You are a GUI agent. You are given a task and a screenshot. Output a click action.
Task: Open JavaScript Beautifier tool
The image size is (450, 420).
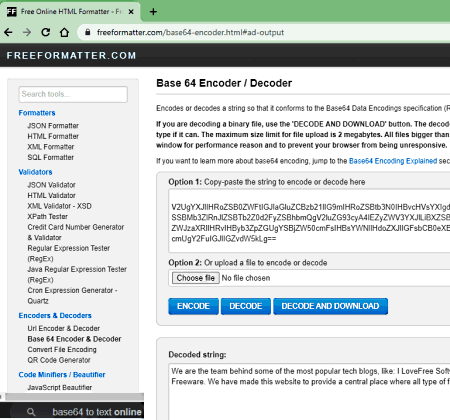tap(60, 388)
